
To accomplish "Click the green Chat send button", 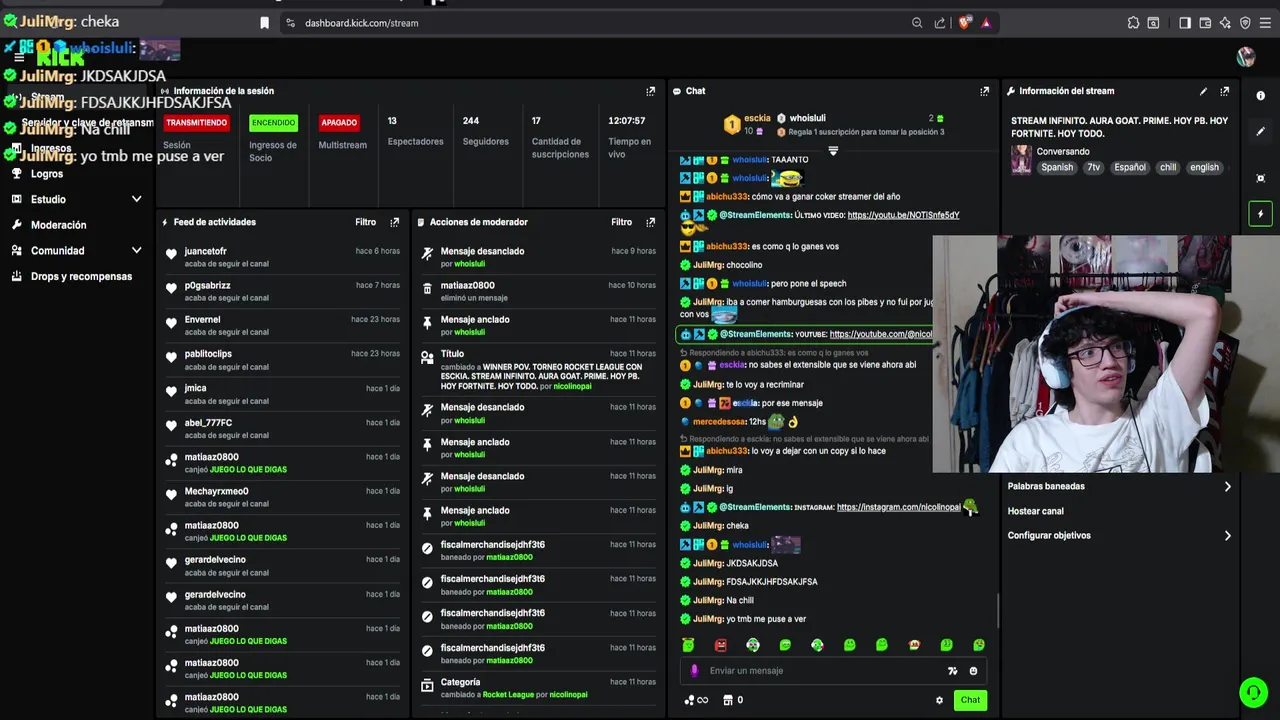I will (970, 700).
